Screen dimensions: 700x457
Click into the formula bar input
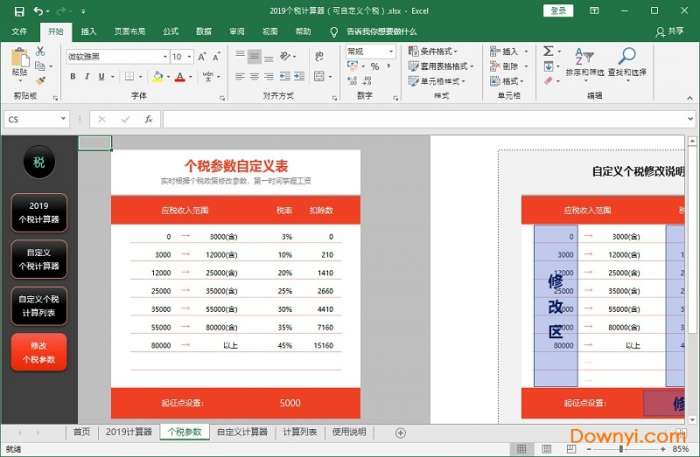click(420, 119)
